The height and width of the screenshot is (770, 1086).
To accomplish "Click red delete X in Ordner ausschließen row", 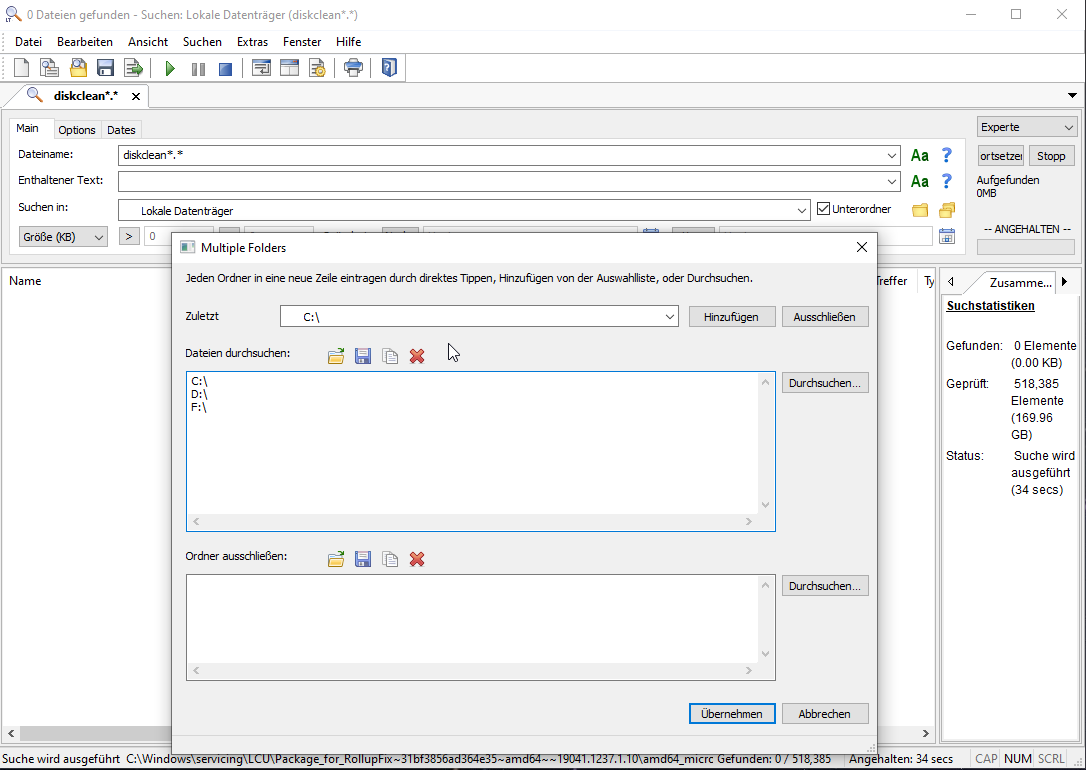I will point(417,559).
